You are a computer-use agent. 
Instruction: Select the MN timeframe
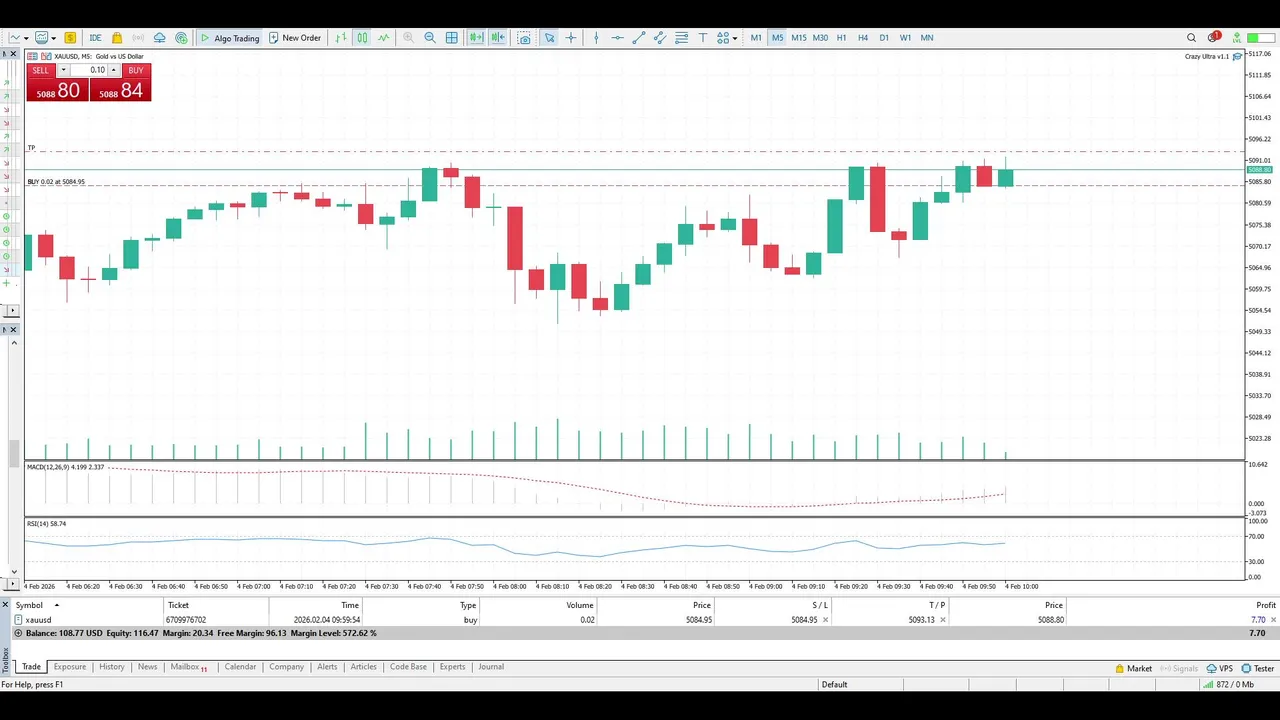pyautogui.click(x=927, y=38)
